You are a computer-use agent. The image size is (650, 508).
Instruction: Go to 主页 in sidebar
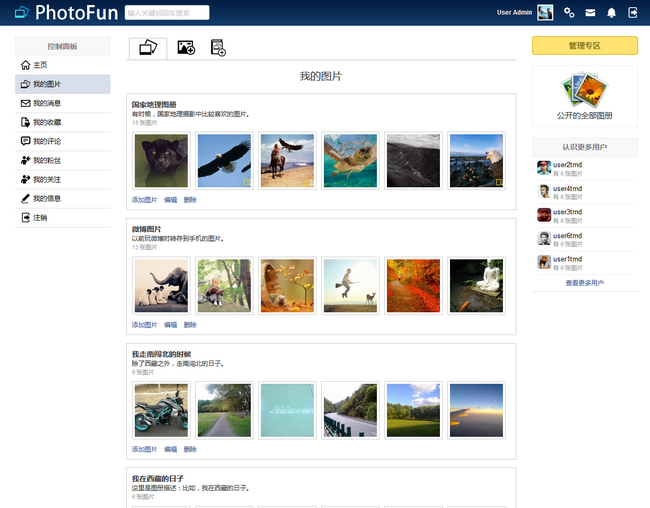[x=63, y=65]
